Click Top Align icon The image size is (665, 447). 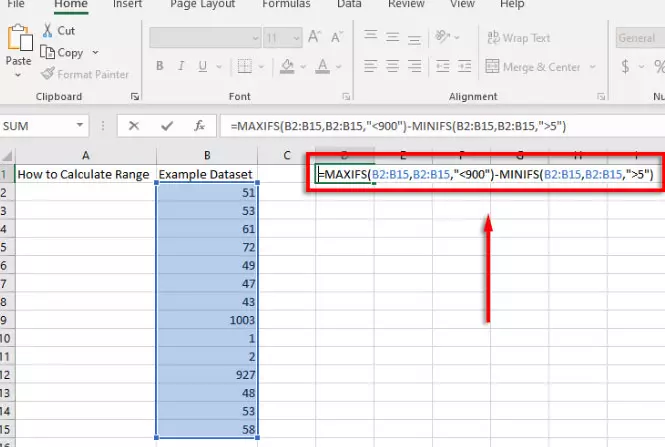(371, 35)
